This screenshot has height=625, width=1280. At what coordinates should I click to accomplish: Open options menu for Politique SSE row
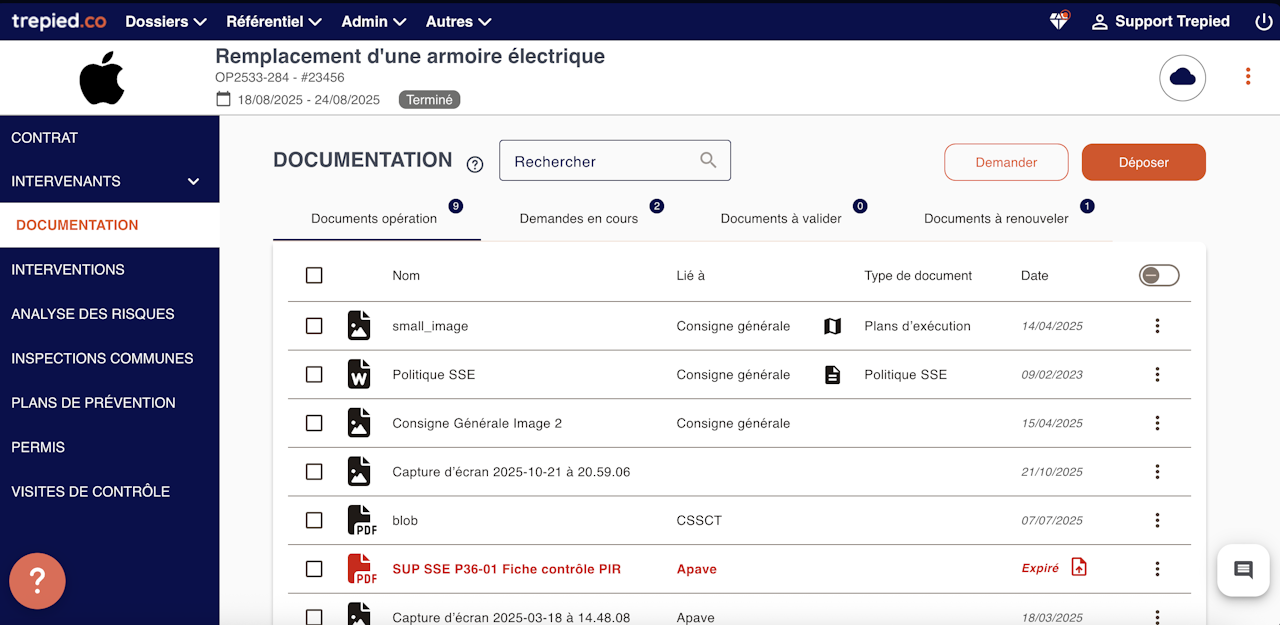click(1157, 374)
